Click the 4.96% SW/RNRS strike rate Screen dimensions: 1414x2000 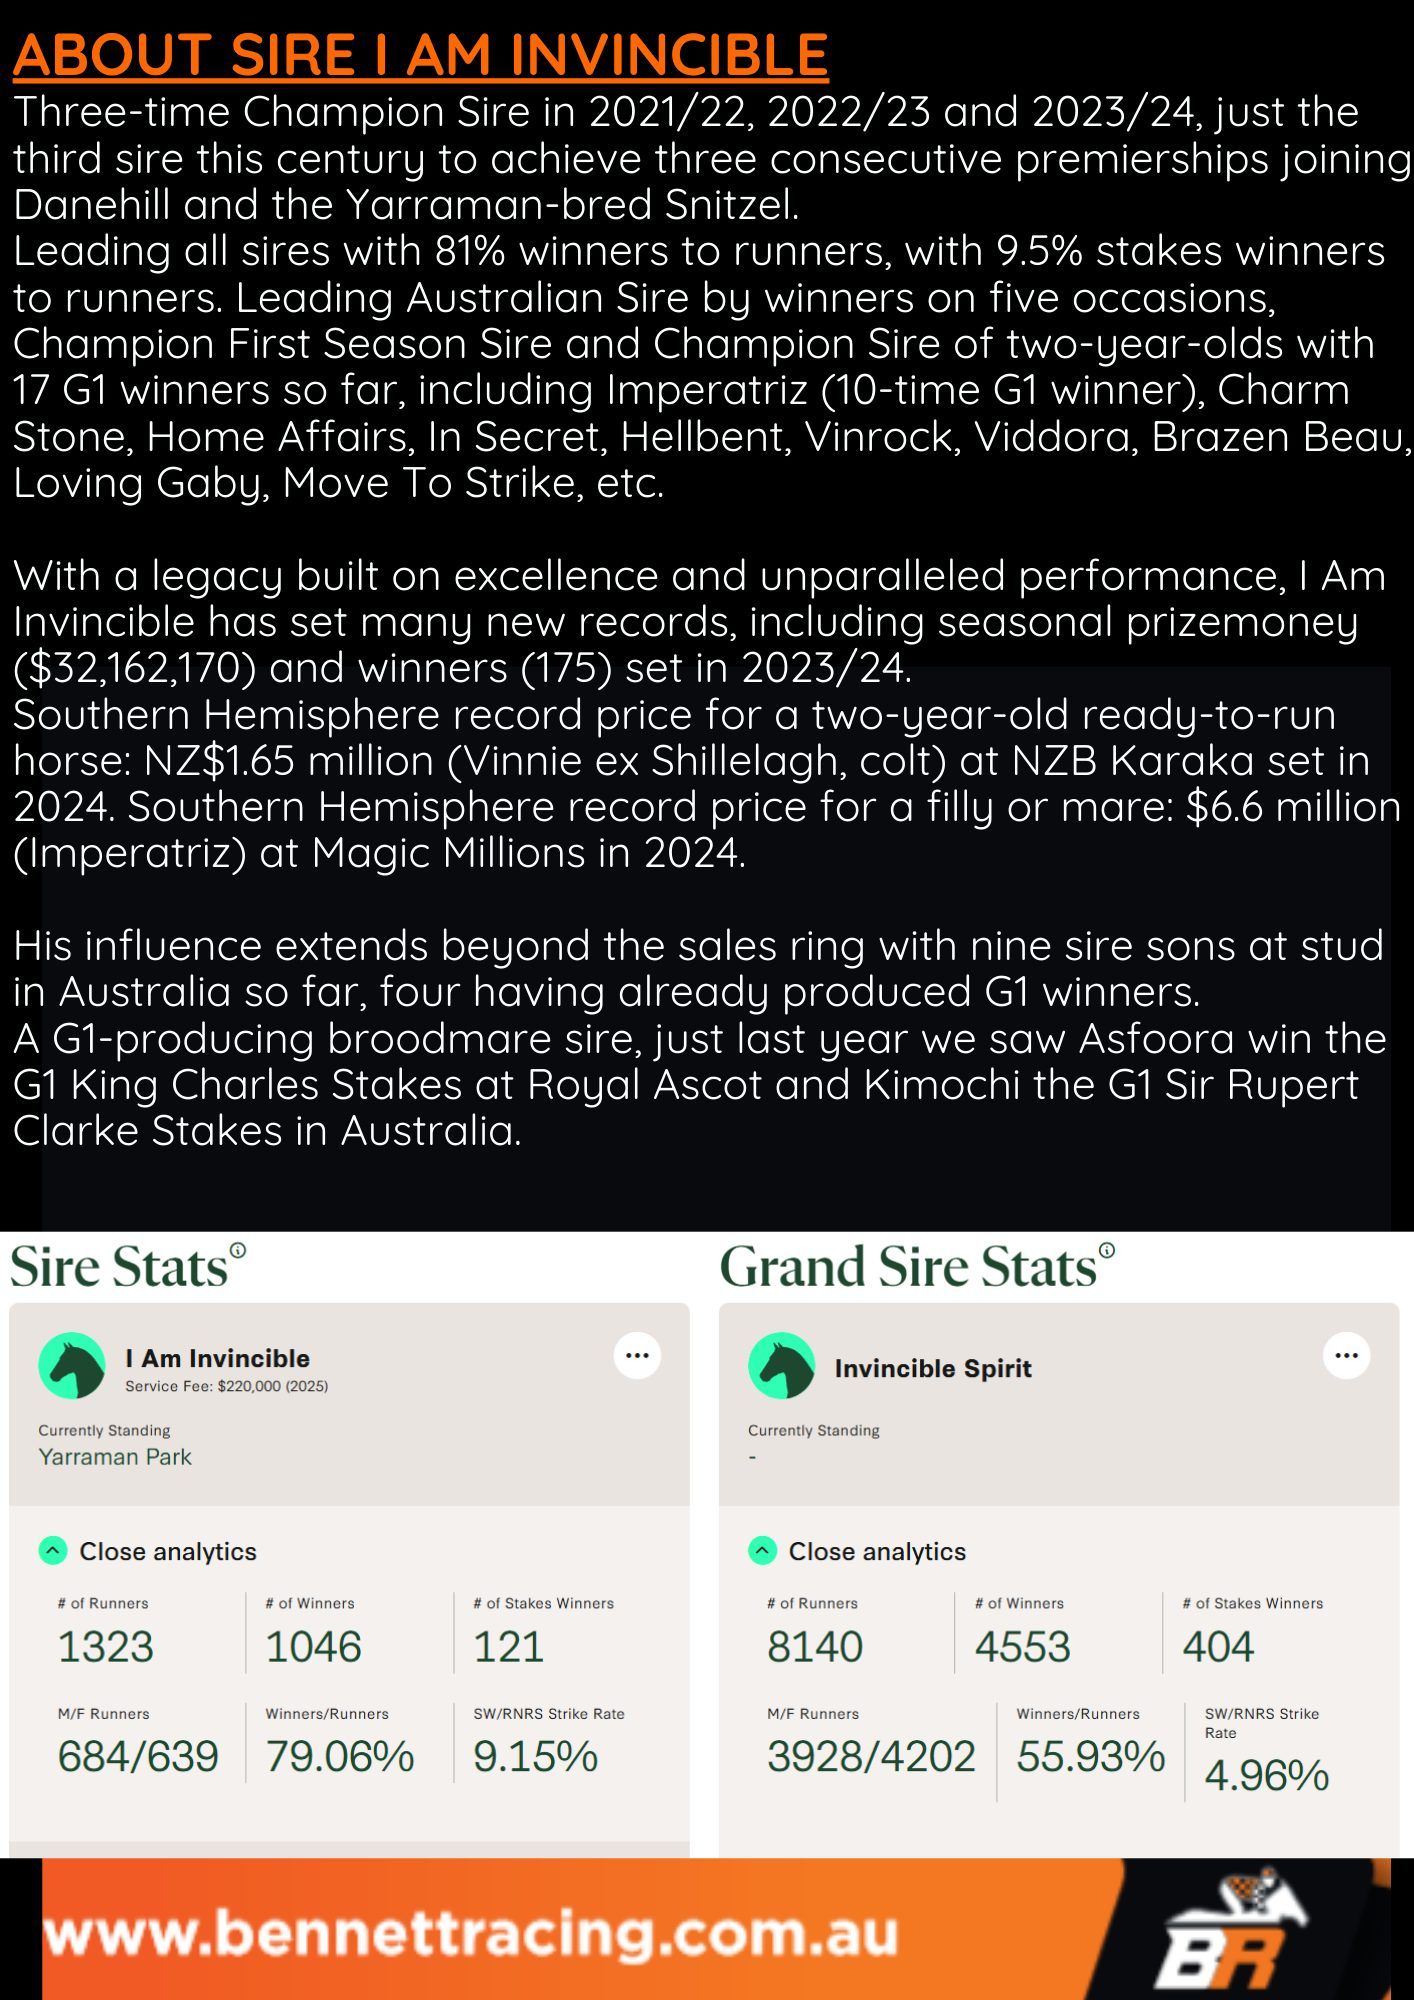(1266, 1776)
